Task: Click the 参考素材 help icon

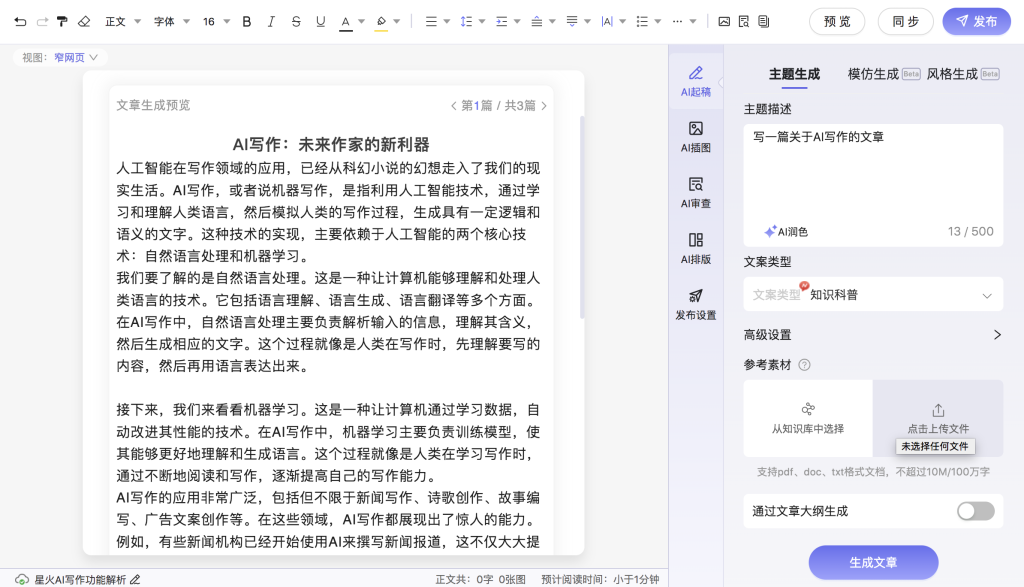Action: (x=805, y=365)
